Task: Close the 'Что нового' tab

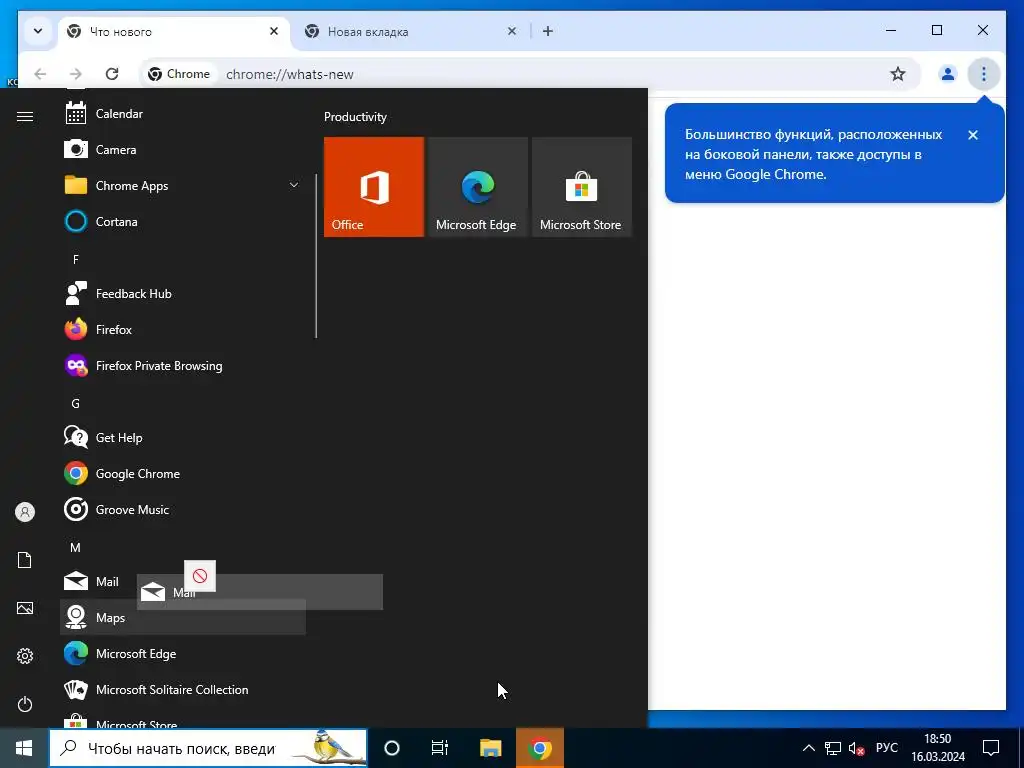Action: 274,31
